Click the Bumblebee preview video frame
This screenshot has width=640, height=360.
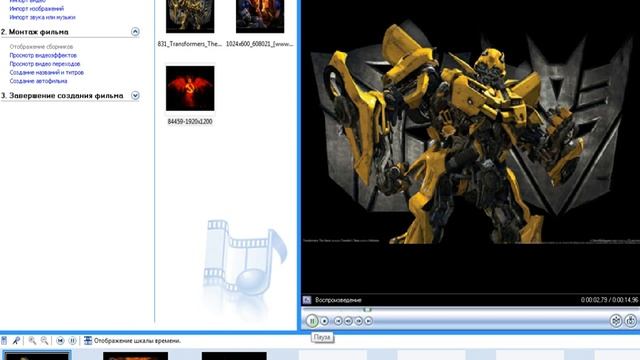(471, 132)
